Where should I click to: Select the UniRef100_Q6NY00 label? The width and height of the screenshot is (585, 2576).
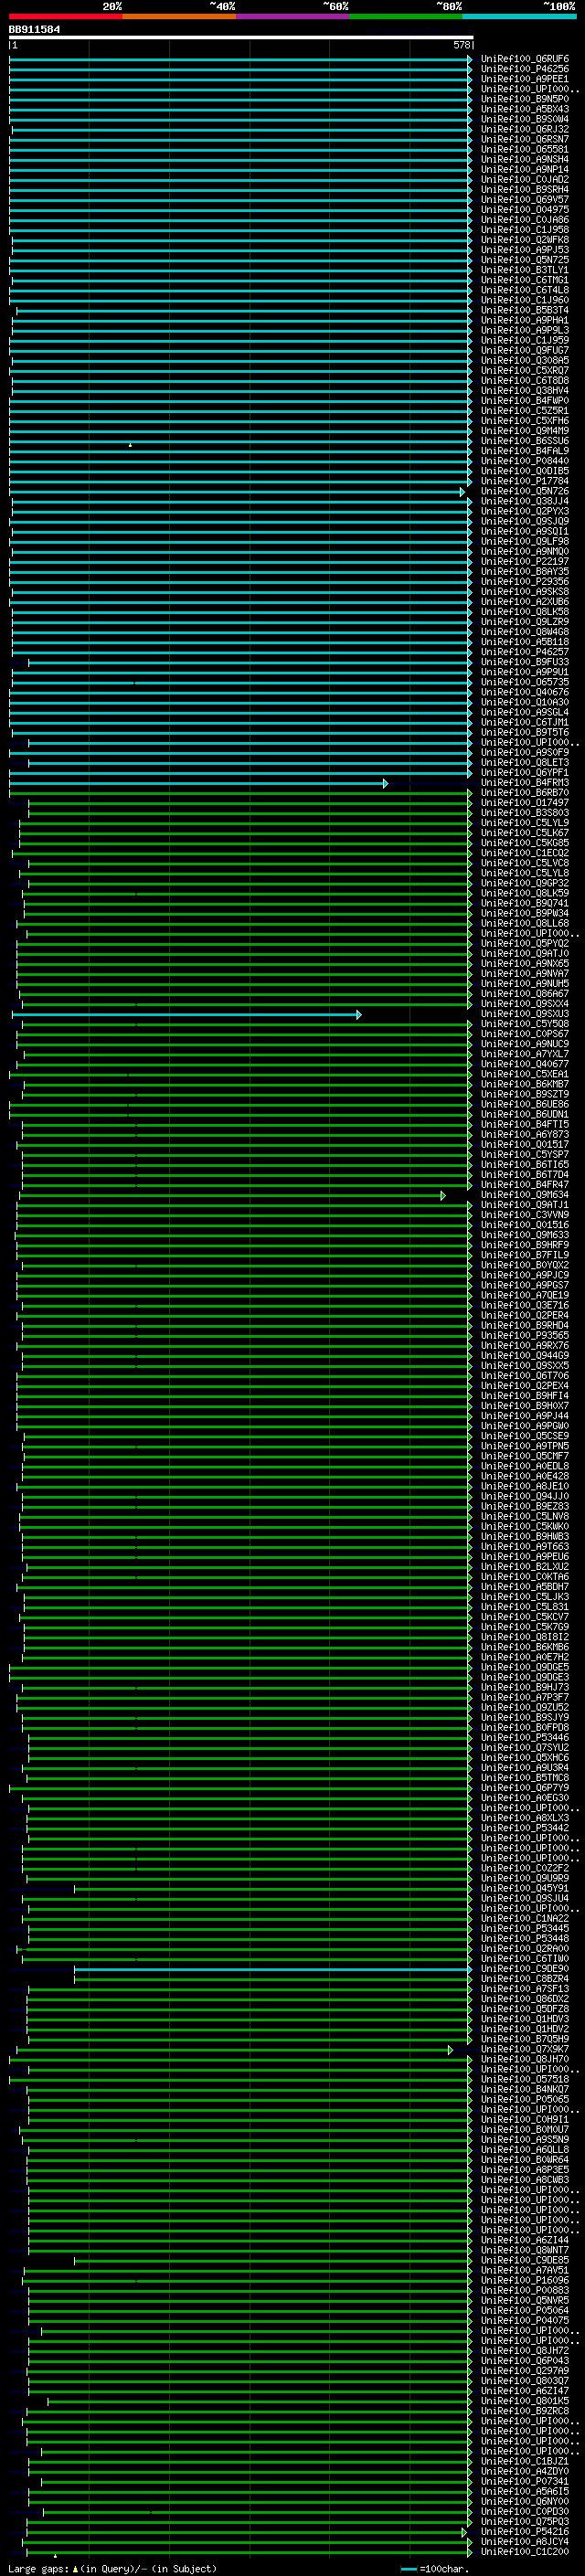(x=525, y=2502)
